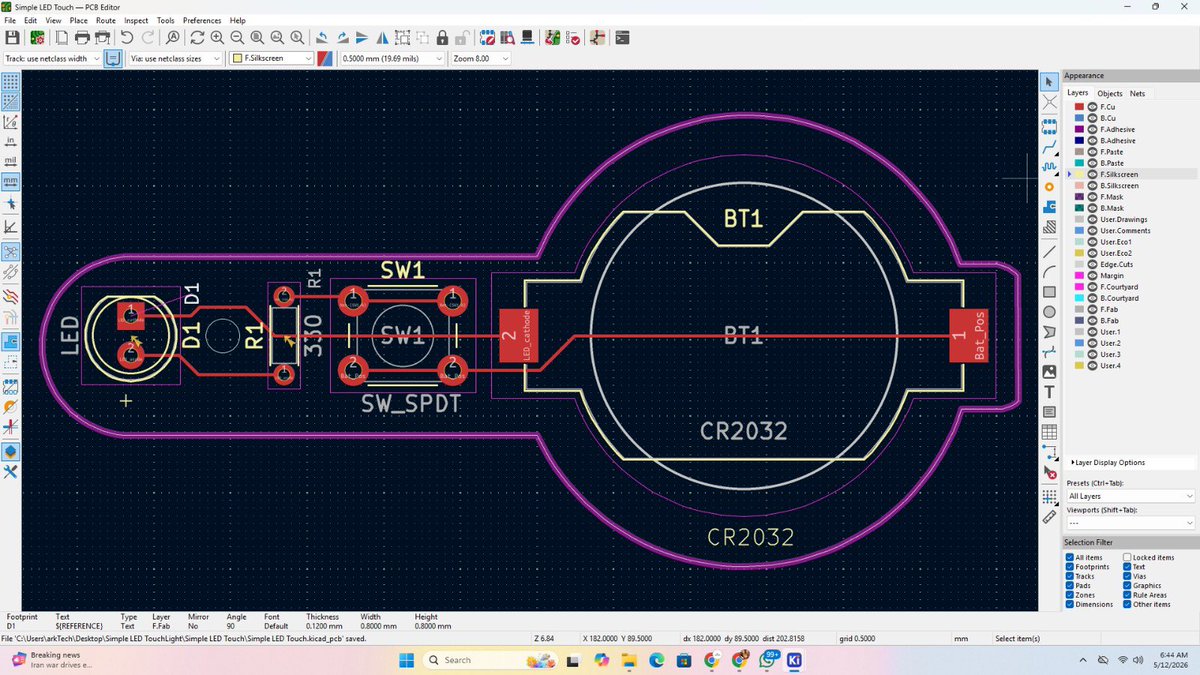Viewport: 1200px width, 675px height.
Task: Open the Design Rules Checker icon
Action: (x=574, y=37)
